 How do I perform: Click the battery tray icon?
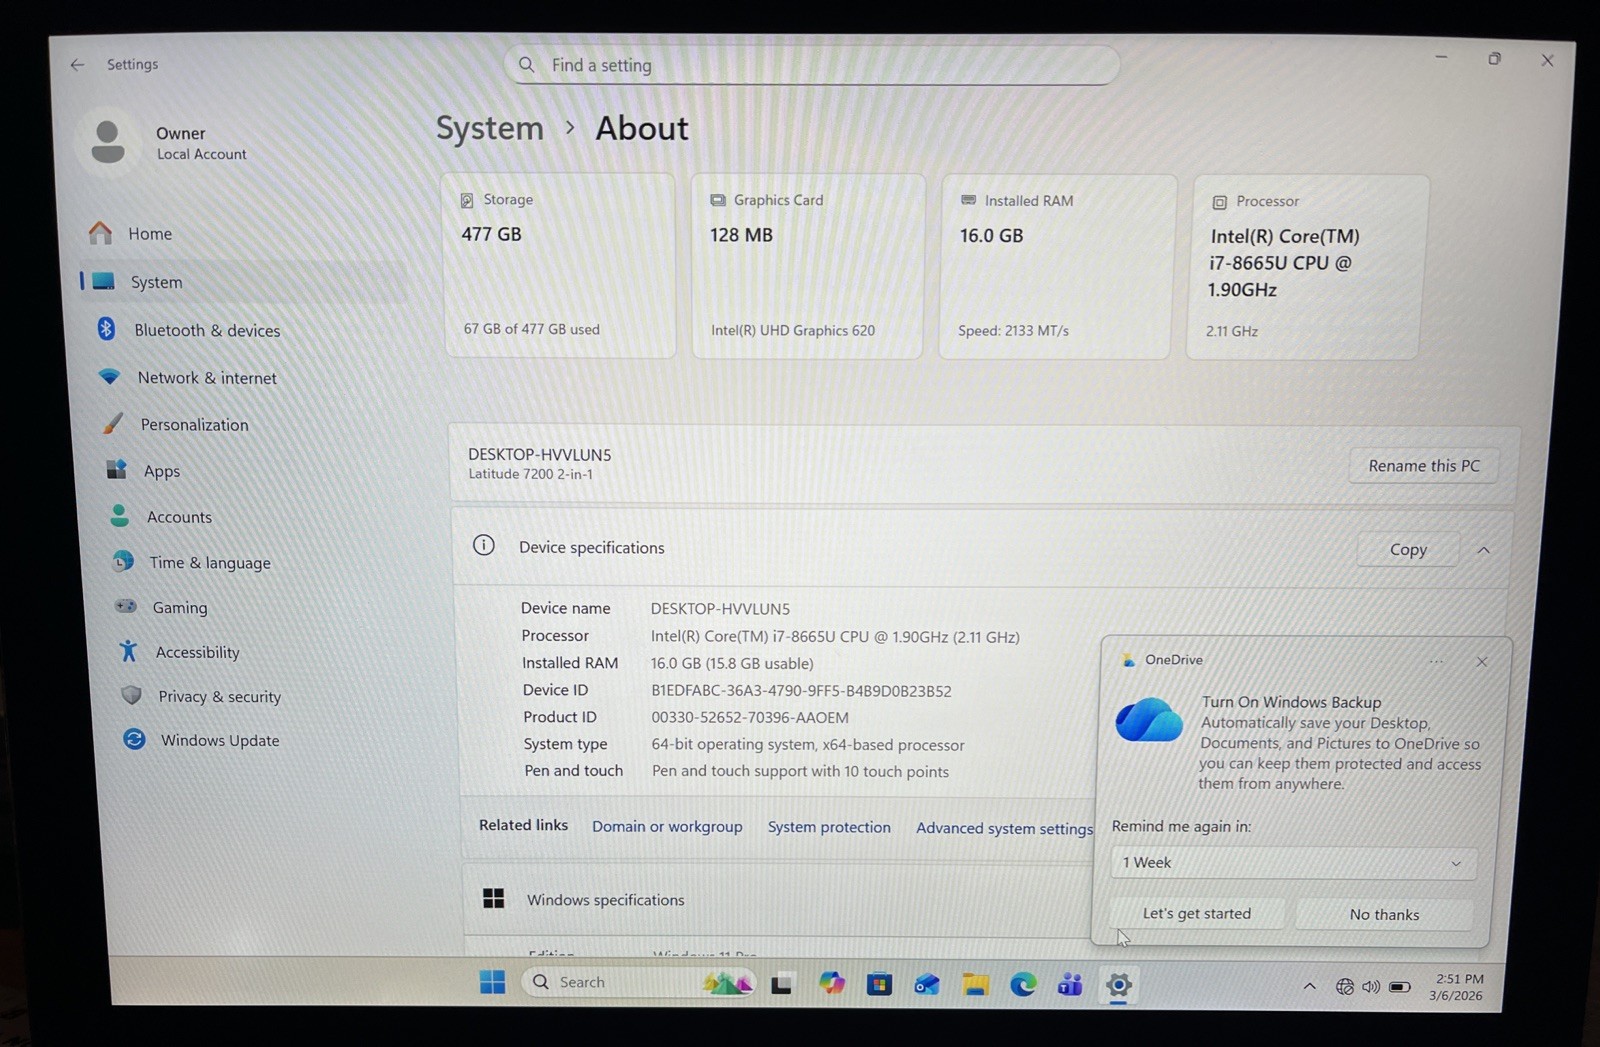[x=1400, y=987]
